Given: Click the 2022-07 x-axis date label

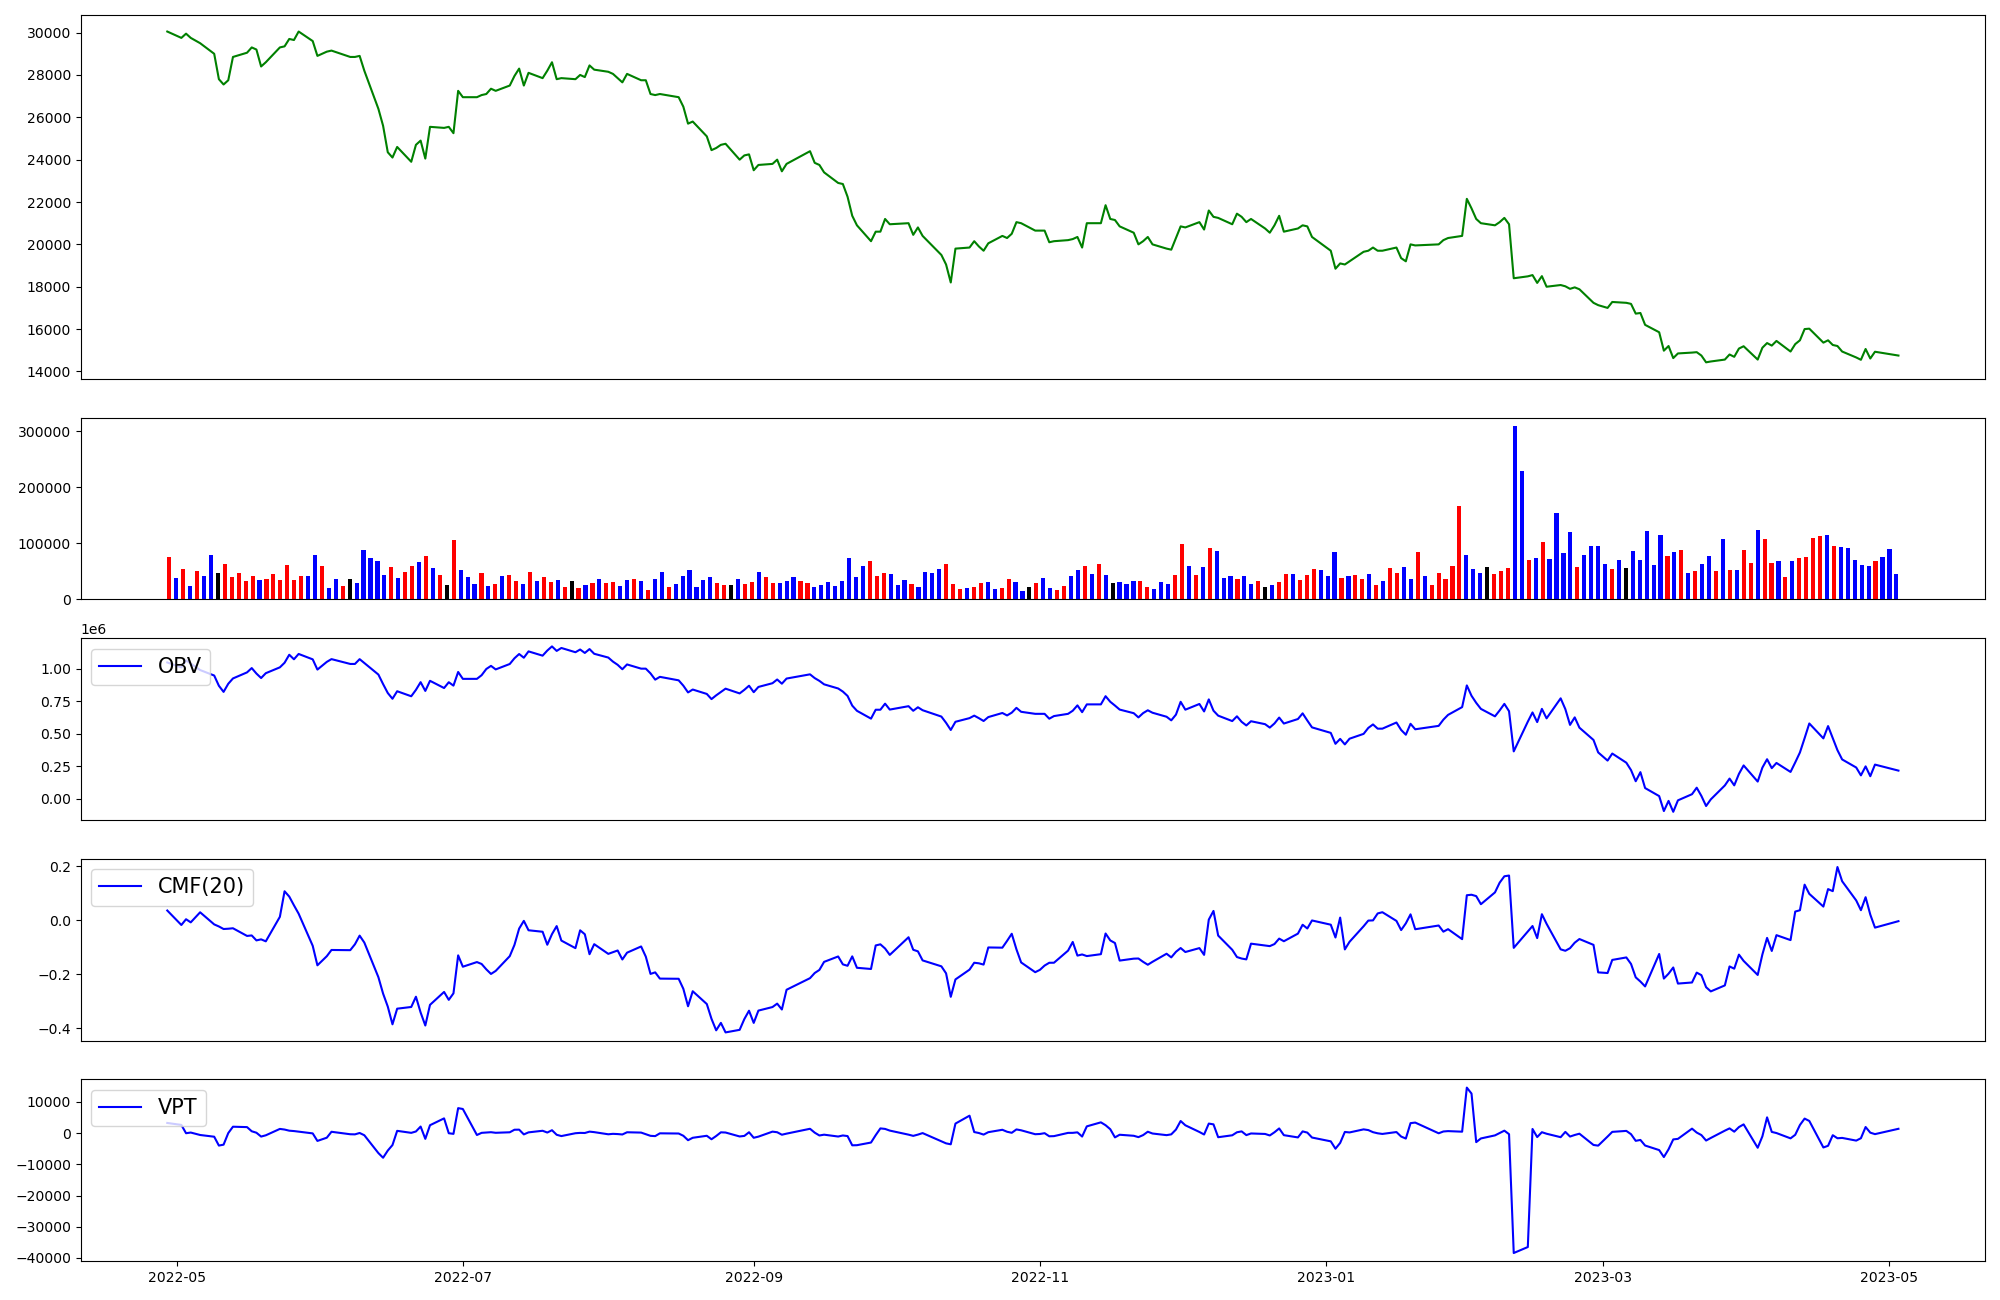Looking at the screenshot, I should (463, 1277).
